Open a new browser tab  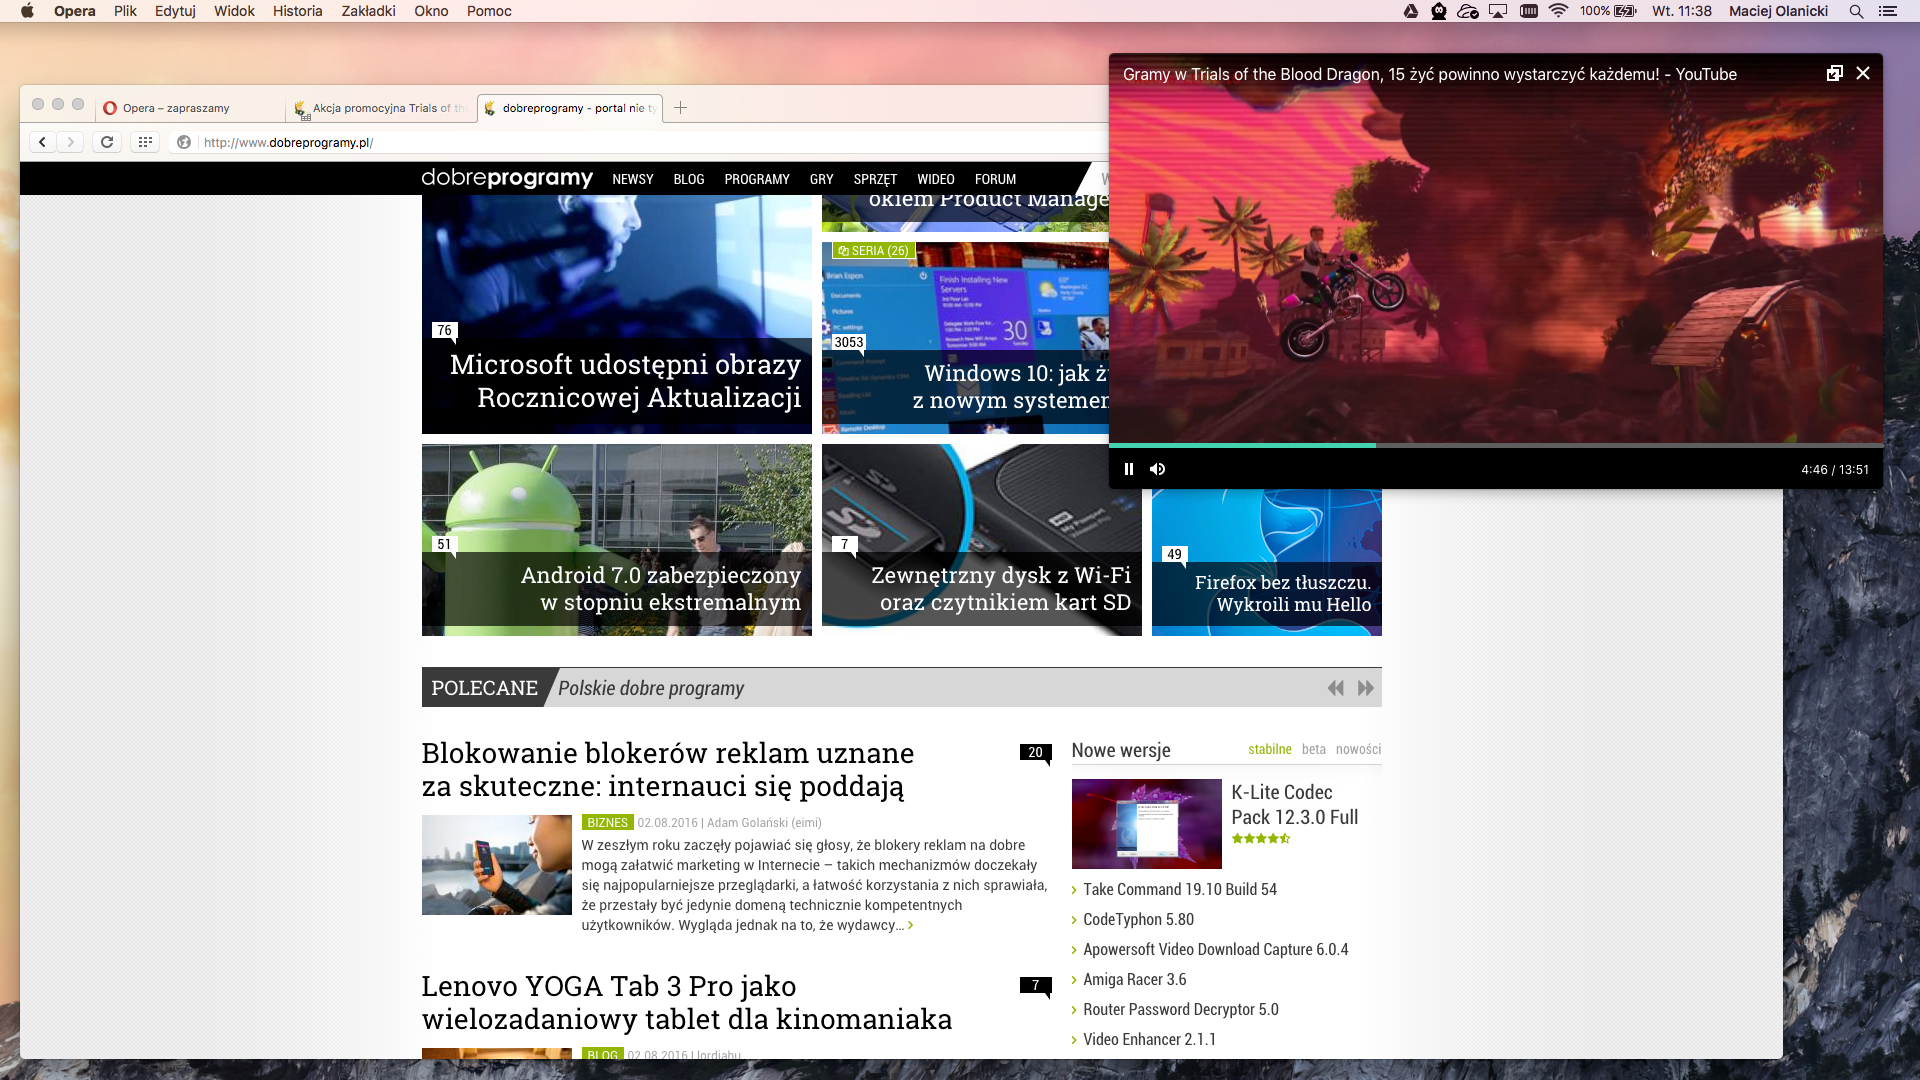pos(680,107)
